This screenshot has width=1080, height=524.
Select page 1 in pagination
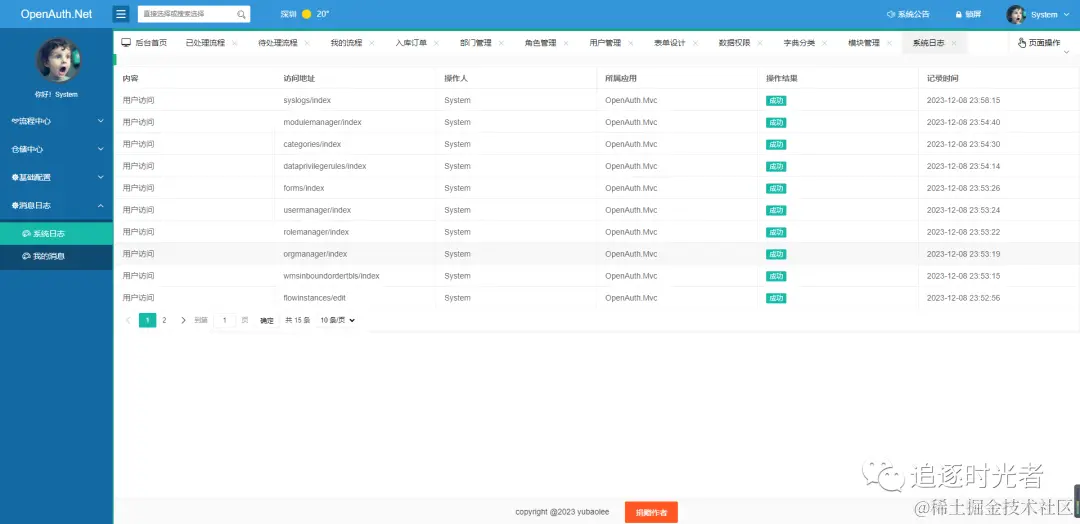[147, 320]
